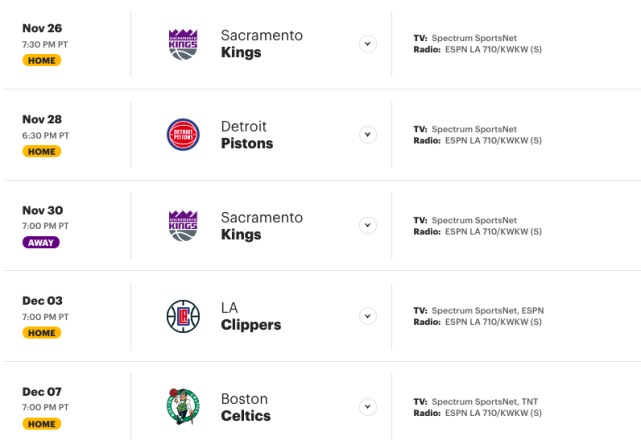Click the HOME badge under Nov 28

[x=42, y=152]
